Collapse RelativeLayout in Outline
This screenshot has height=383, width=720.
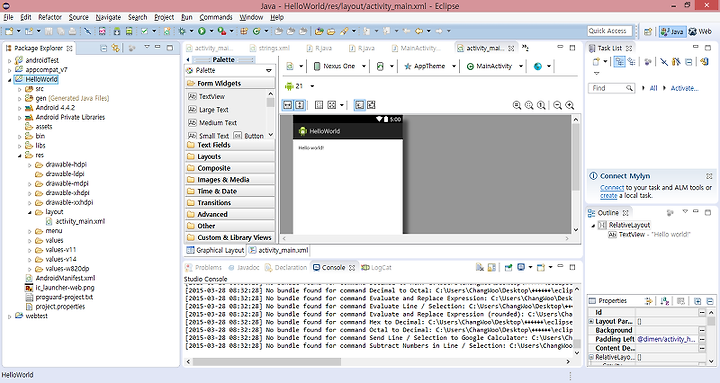593,225
